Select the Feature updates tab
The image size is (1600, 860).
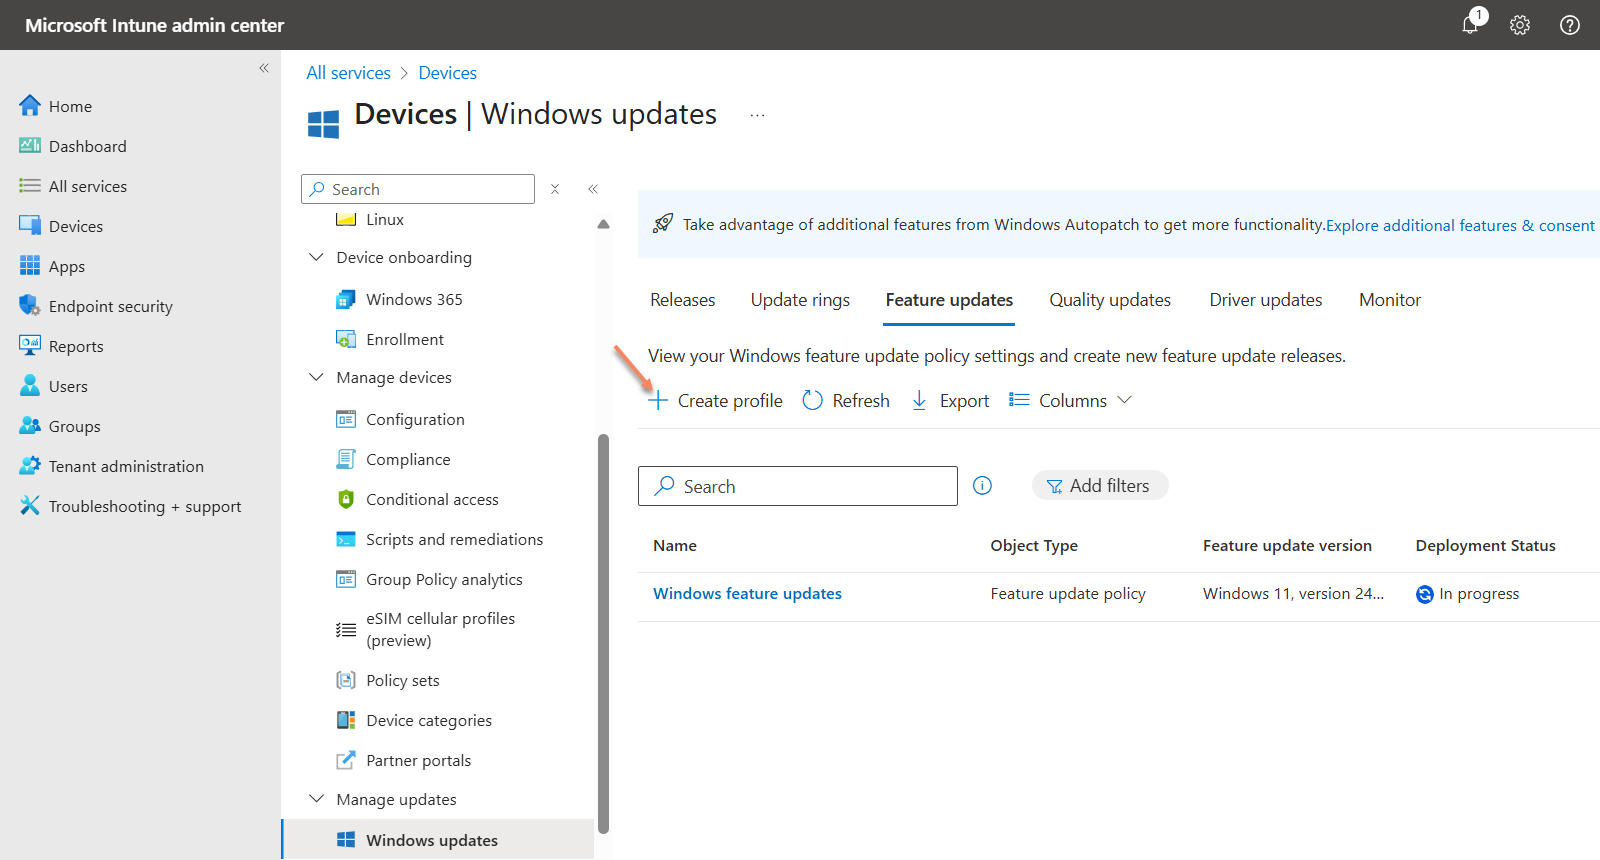[949, 300]
